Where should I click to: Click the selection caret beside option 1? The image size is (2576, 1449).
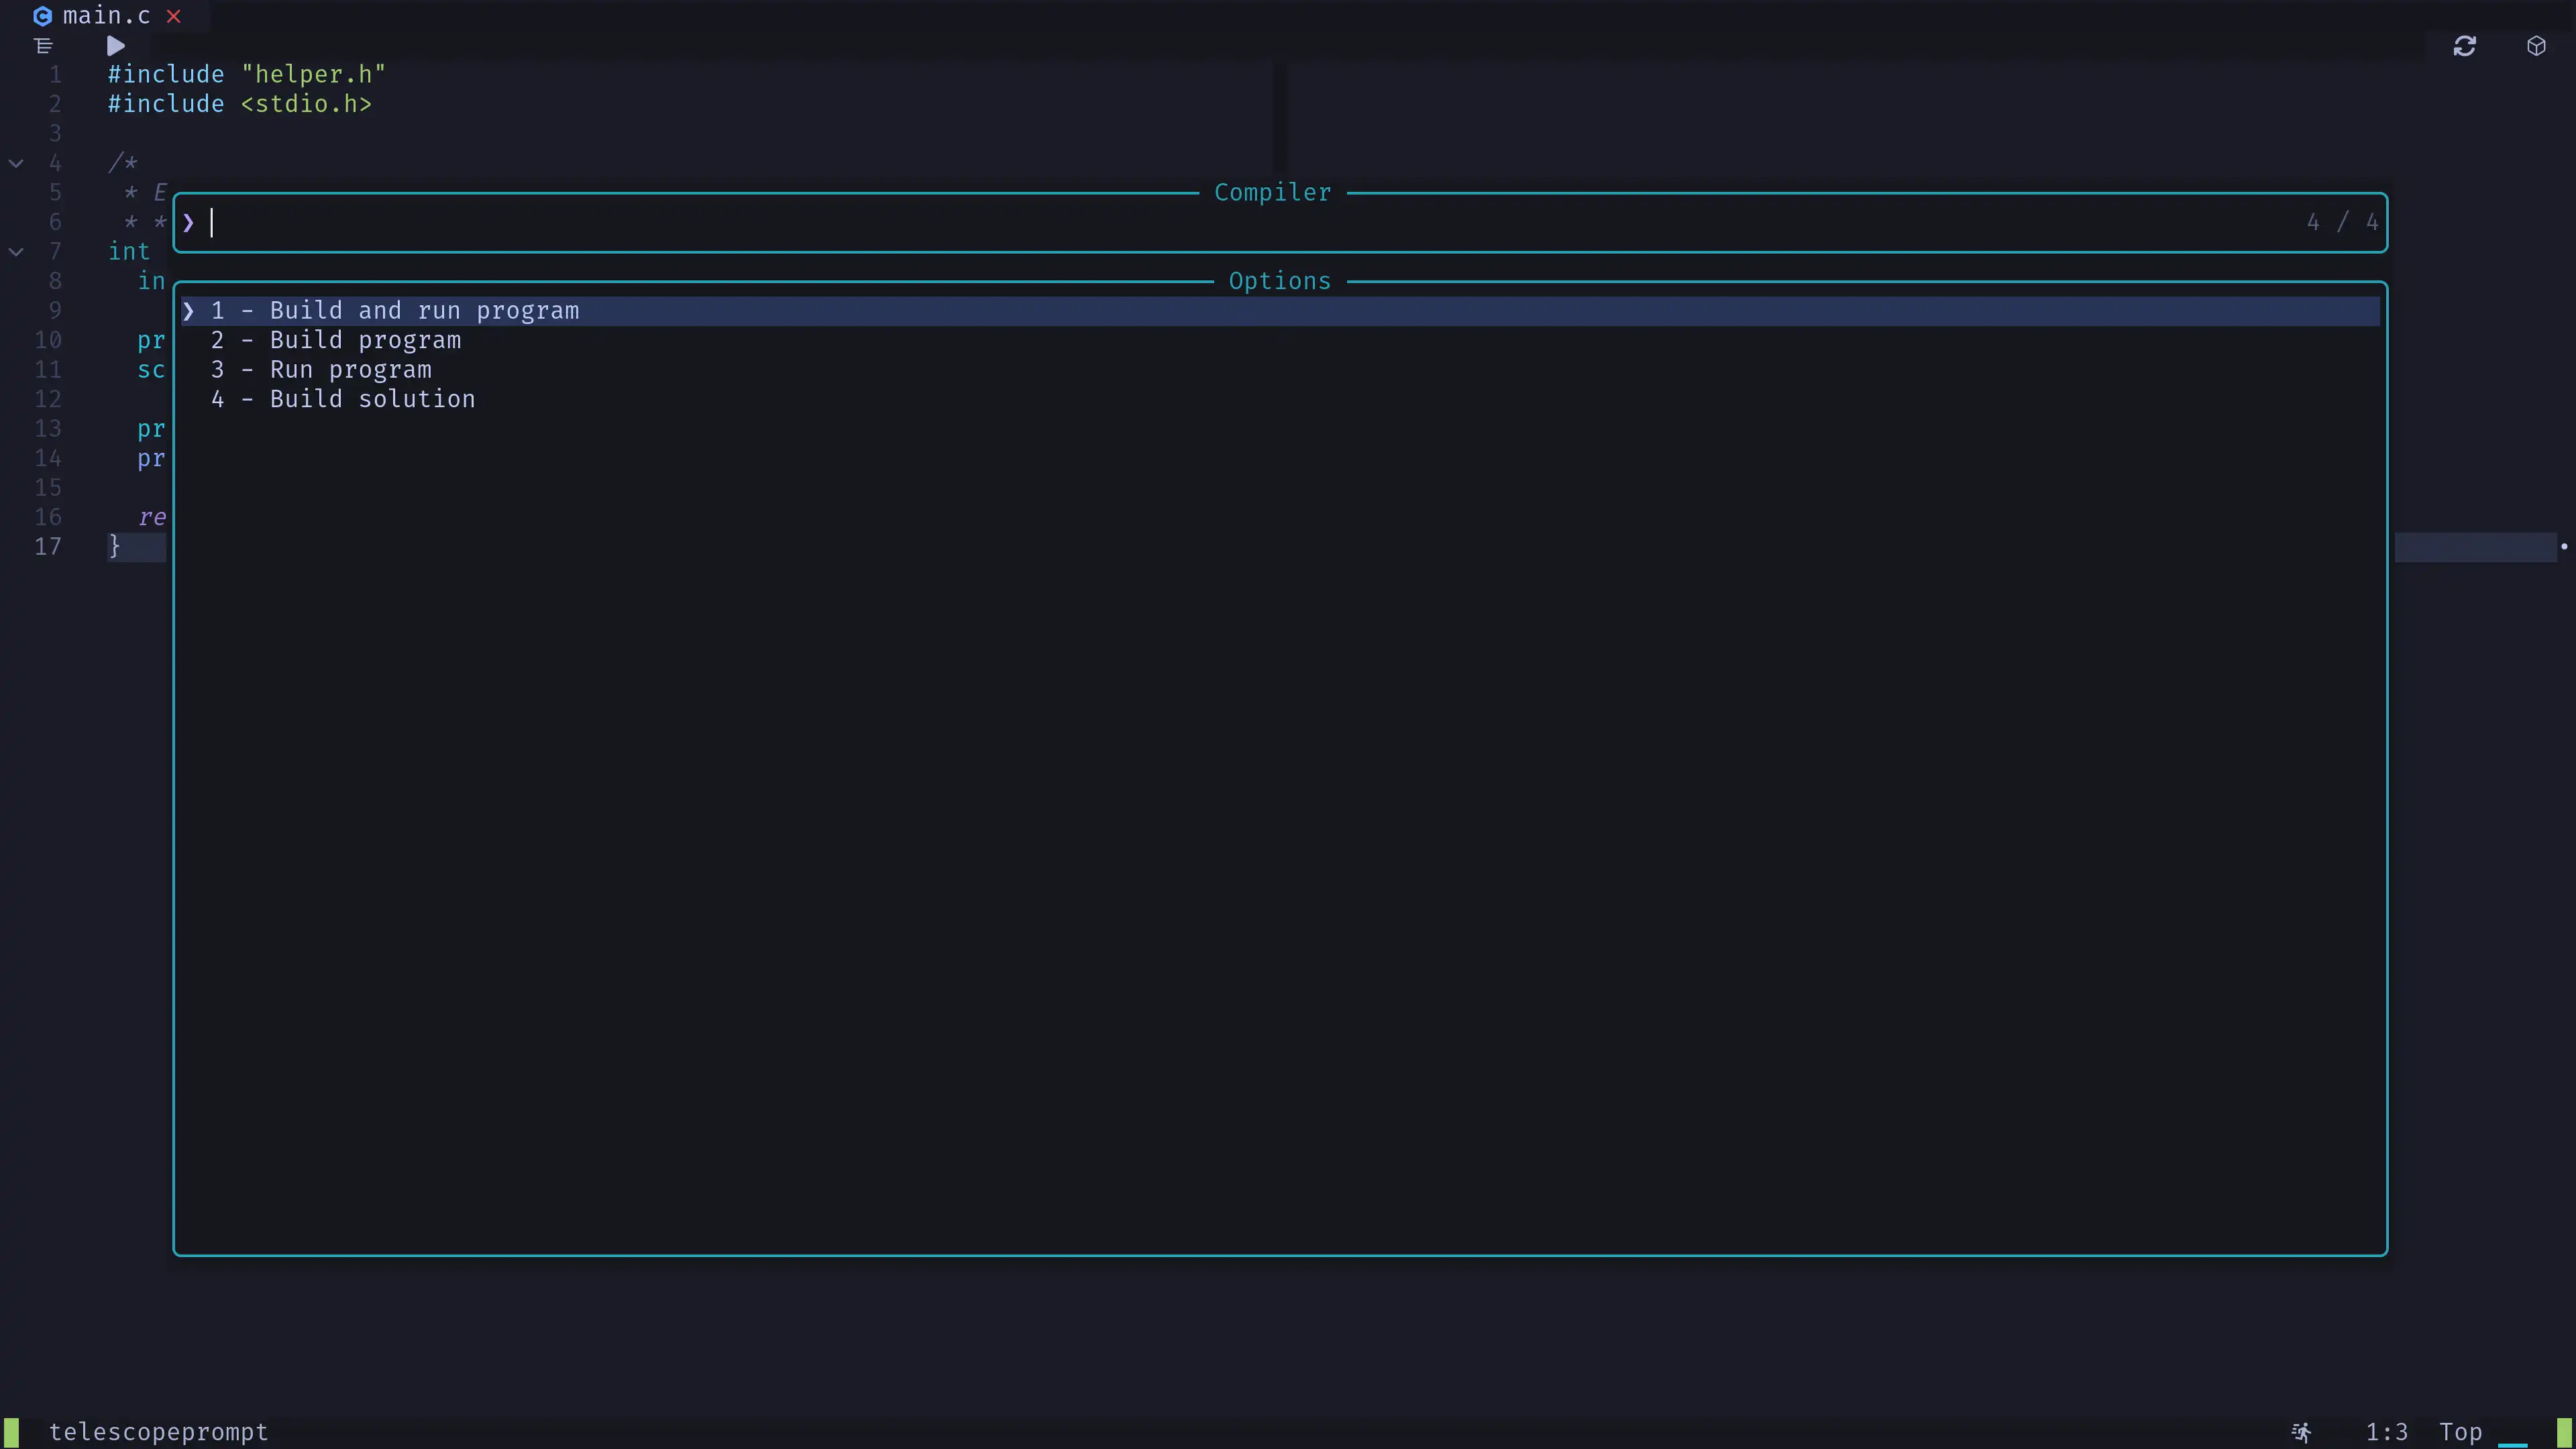coord(188,311)
